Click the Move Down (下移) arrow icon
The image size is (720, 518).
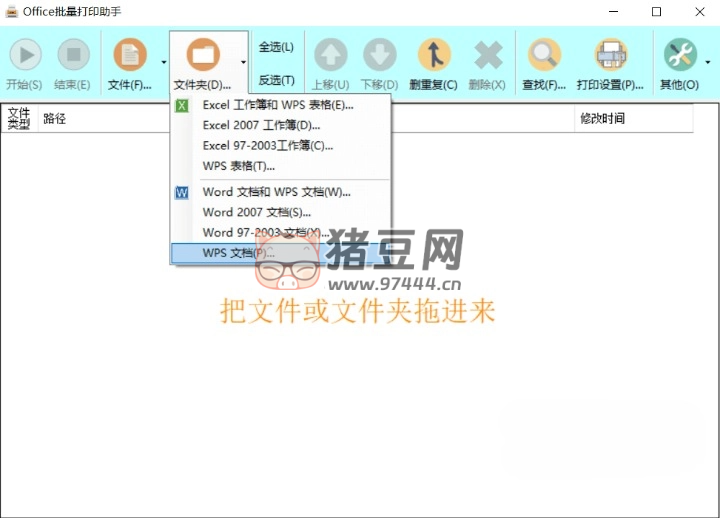[380, 55]
